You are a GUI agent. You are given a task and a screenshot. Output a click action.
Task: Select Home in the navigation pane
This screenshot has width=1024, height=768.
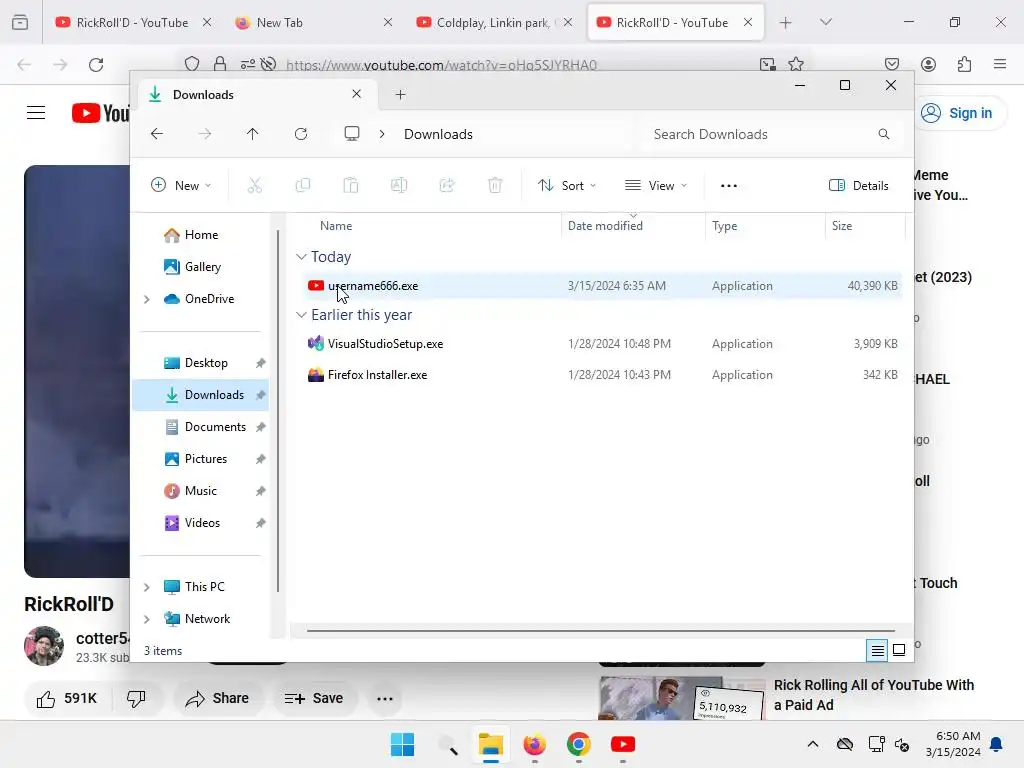201,235
